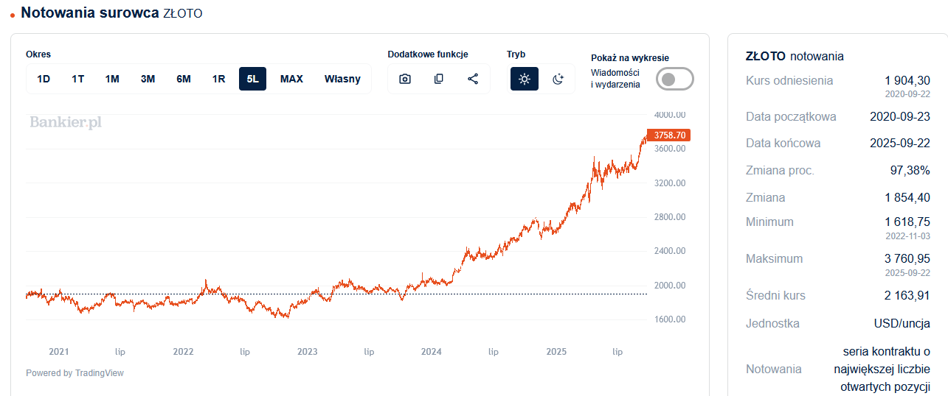Choose the 1M time range

click(x=112, y=79)
